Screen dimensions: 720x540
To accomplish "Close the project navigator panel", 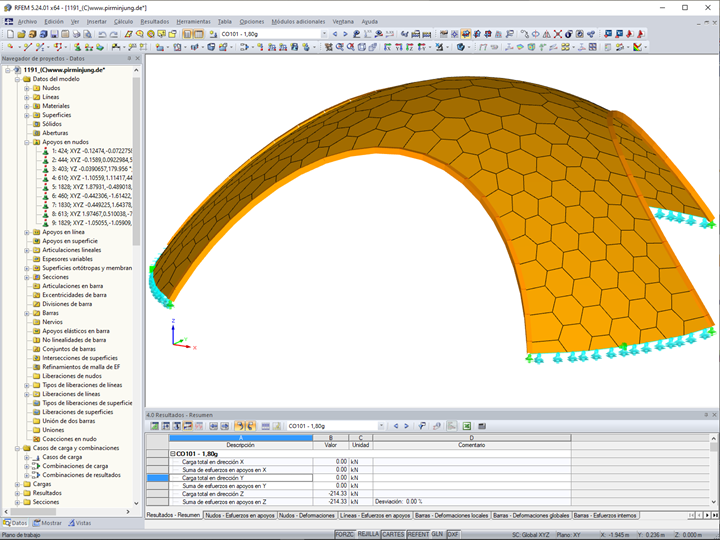I will click(138, 58).
